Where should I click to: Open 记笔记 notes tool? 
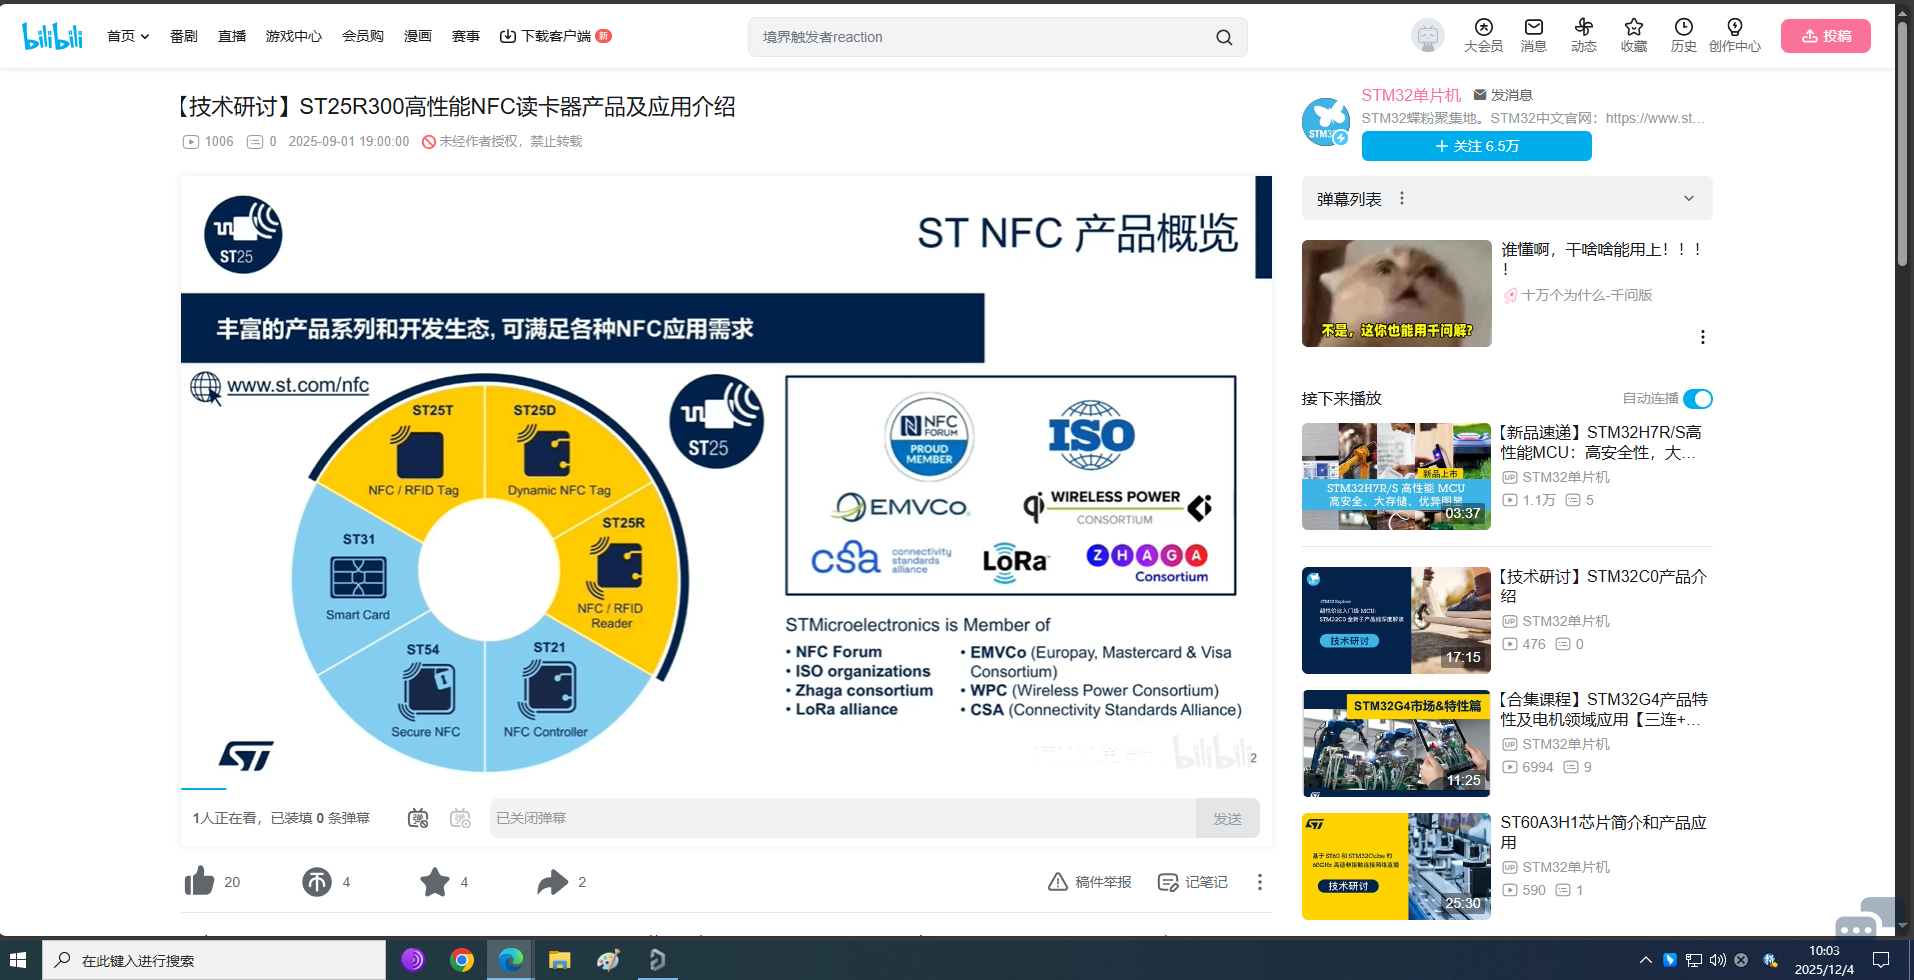pos(1192,882)
